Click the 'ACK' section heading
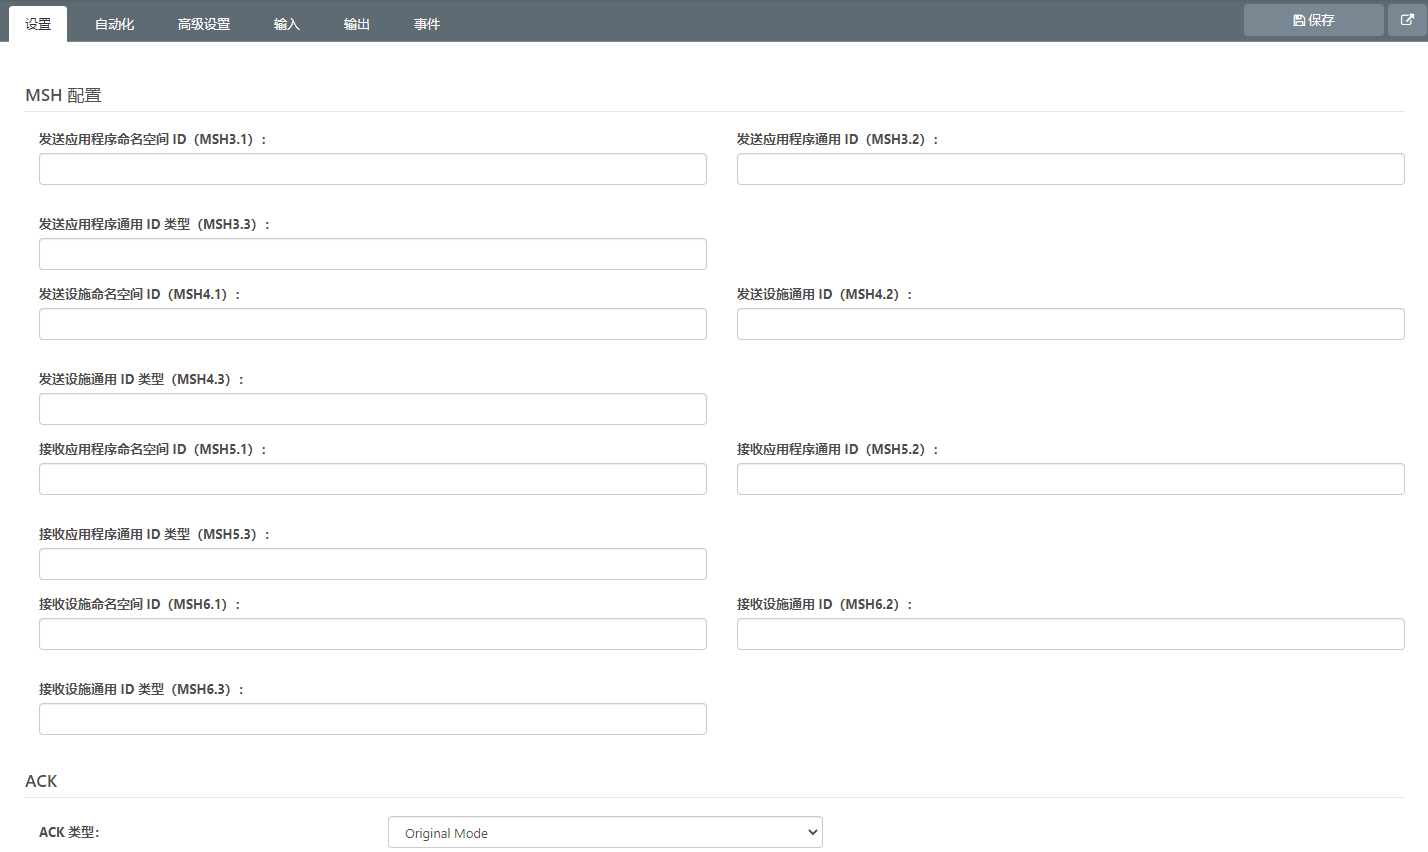This screenshot has height=852, width=1428. coord(41,781)
